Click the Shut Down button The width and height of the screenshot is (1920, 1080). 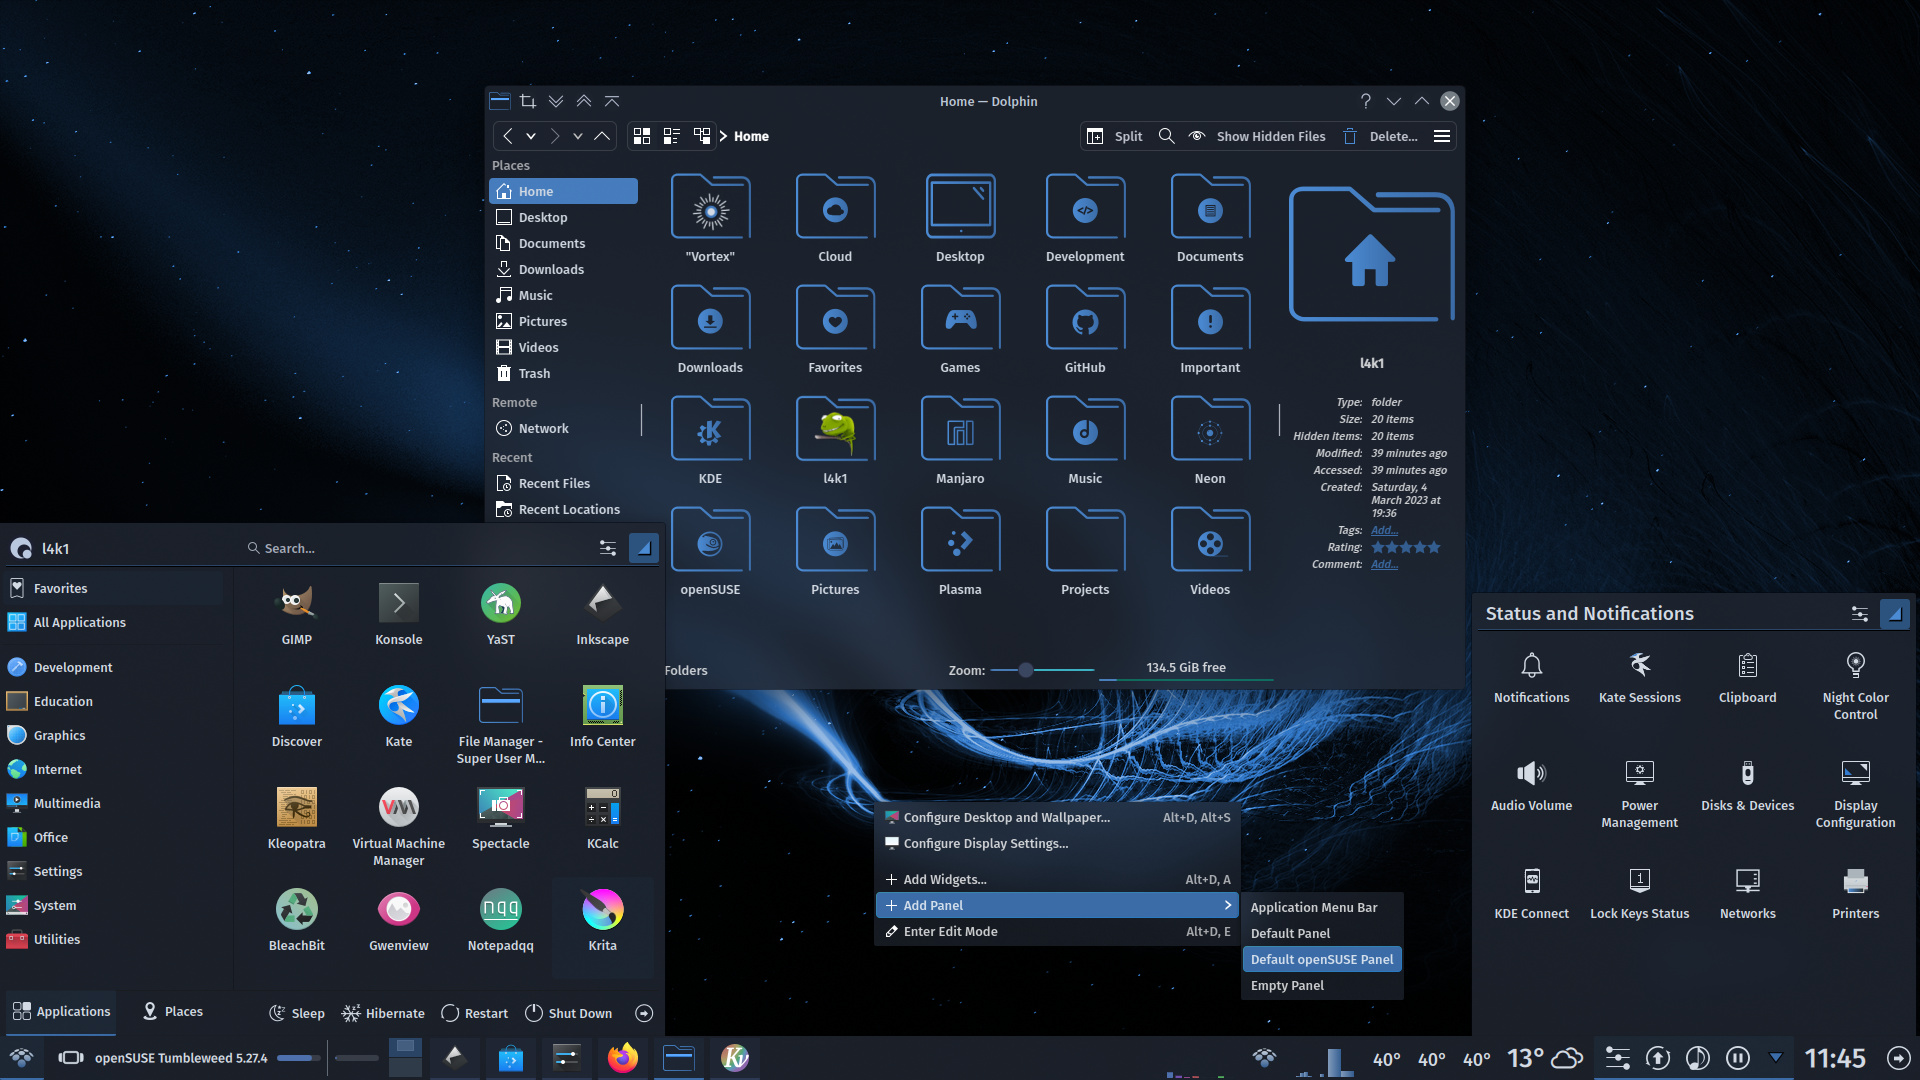tap(569, 1013)
